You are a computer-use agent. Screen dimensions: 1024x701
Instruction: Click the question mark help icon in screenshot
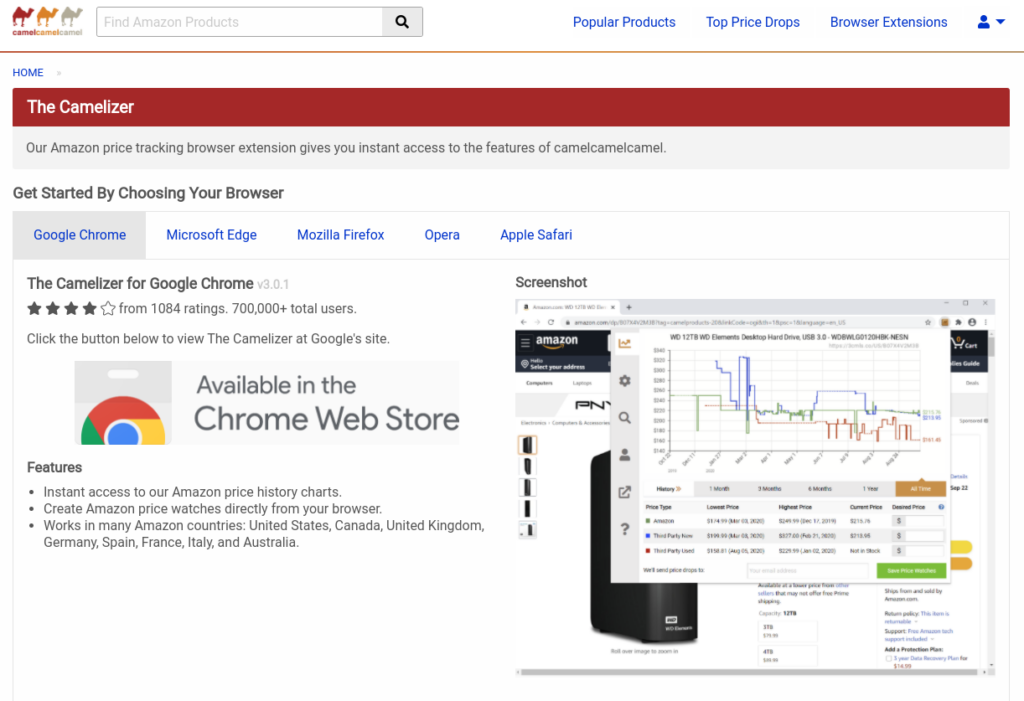coord(625,529)
